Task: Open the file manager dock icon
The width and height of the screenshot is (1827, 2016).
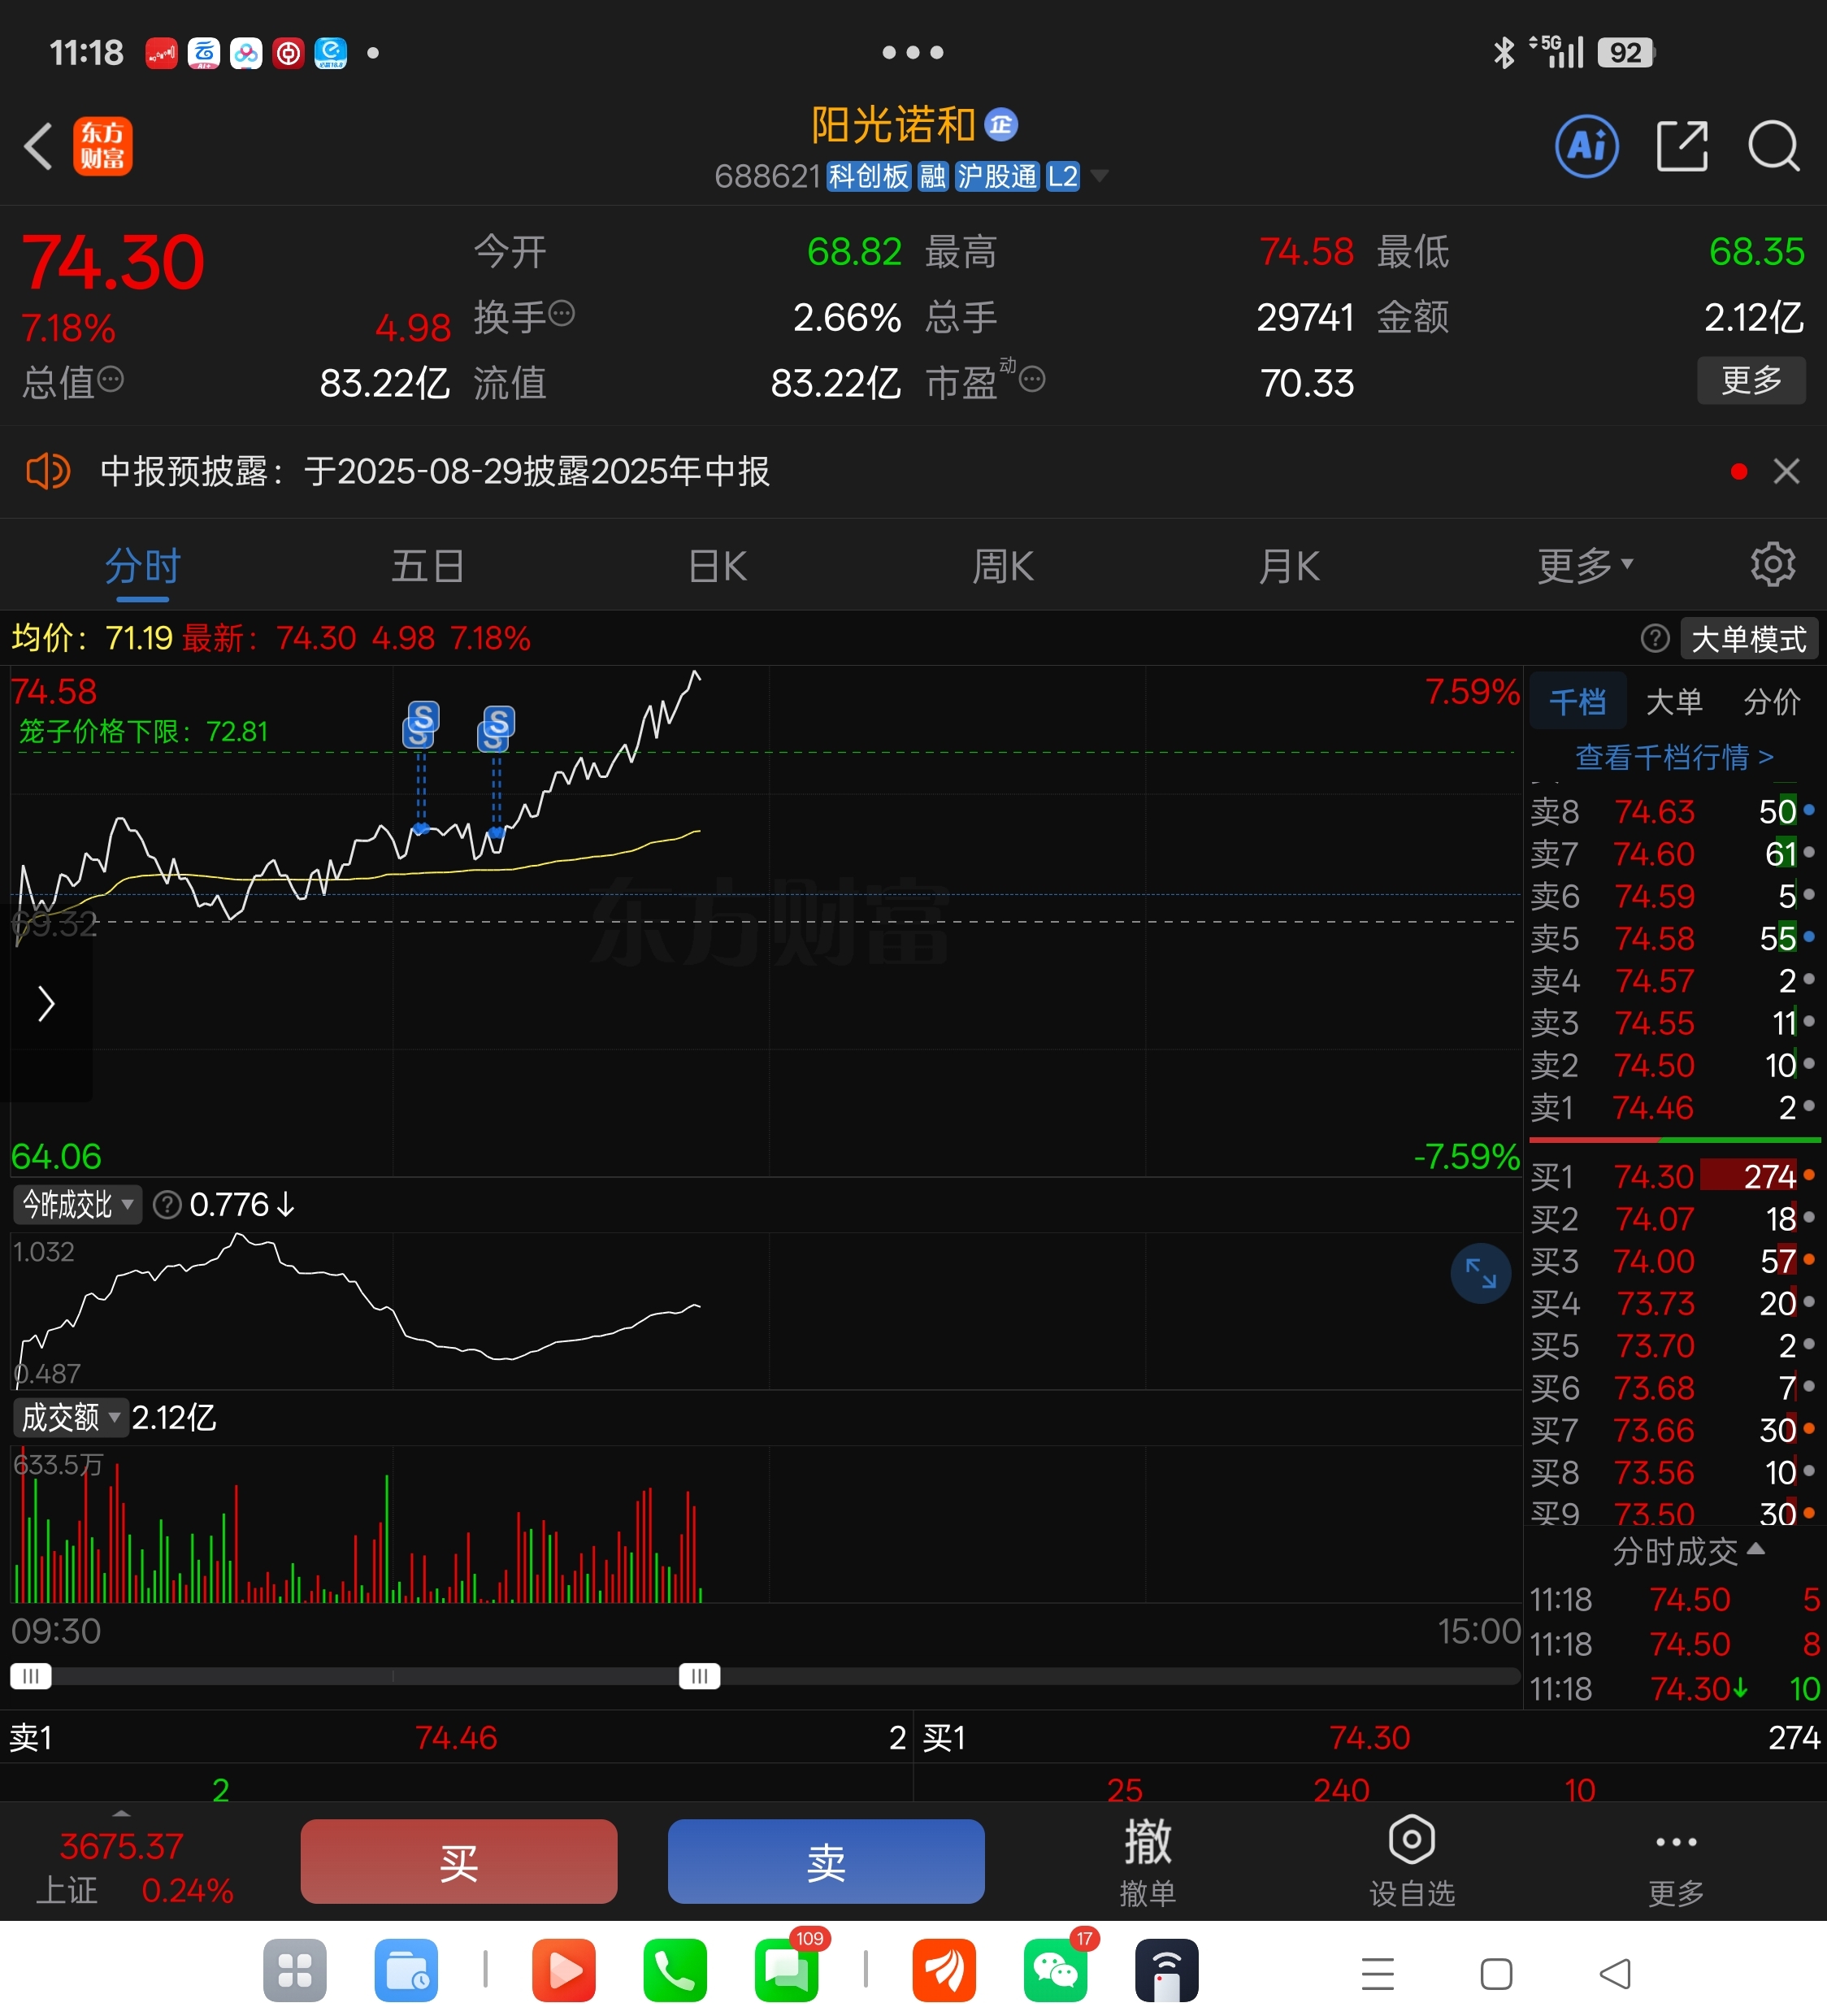Action: tap(406, 1971)
